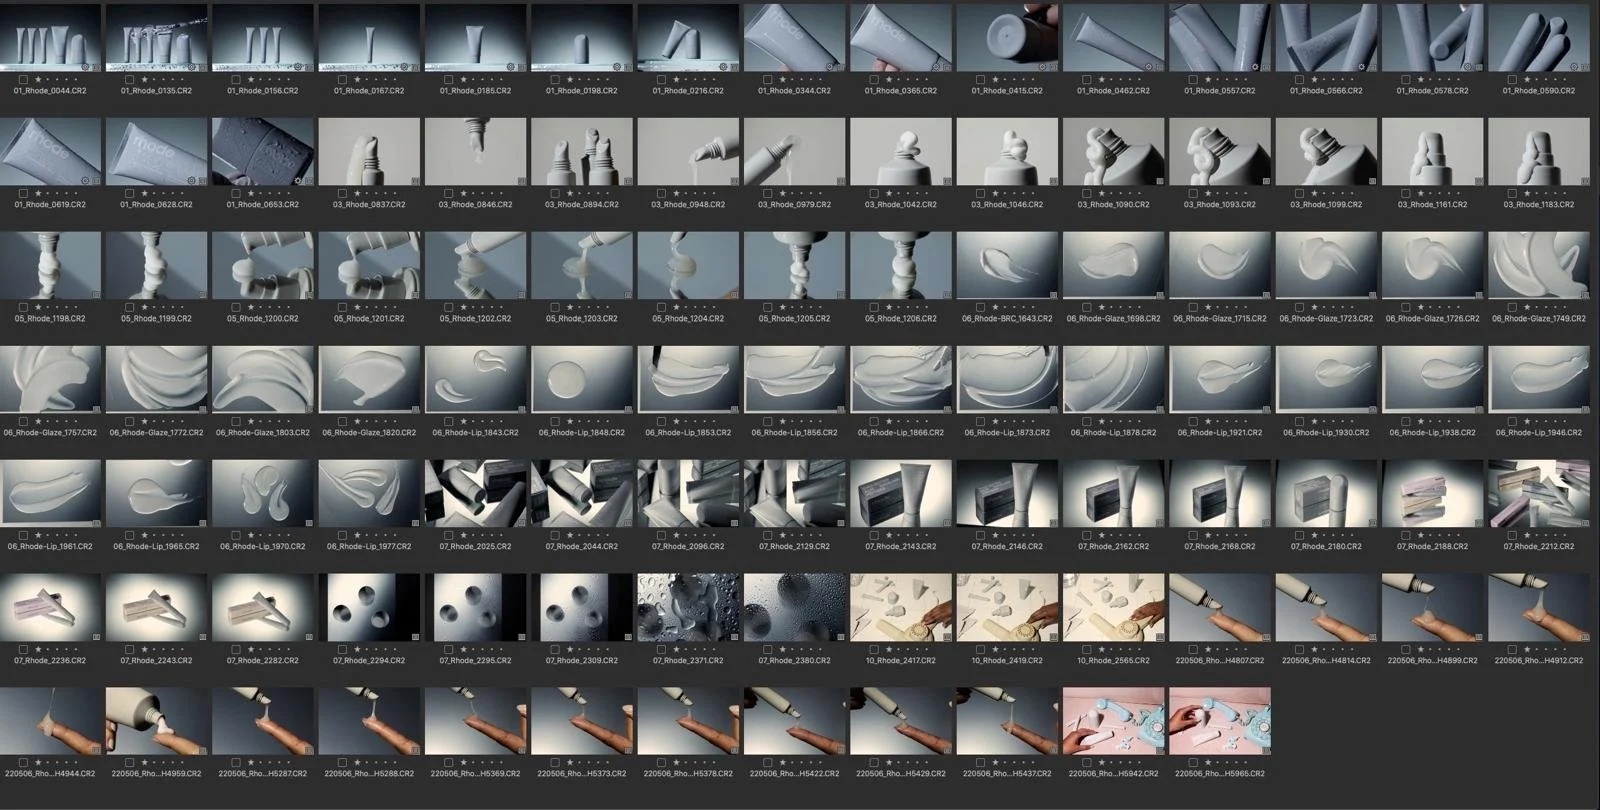Viewport: 1600px width, 810px height.
Task: Tick the checkbox under 01_Rhode_0135.CR2
Action: coord(129,79)
